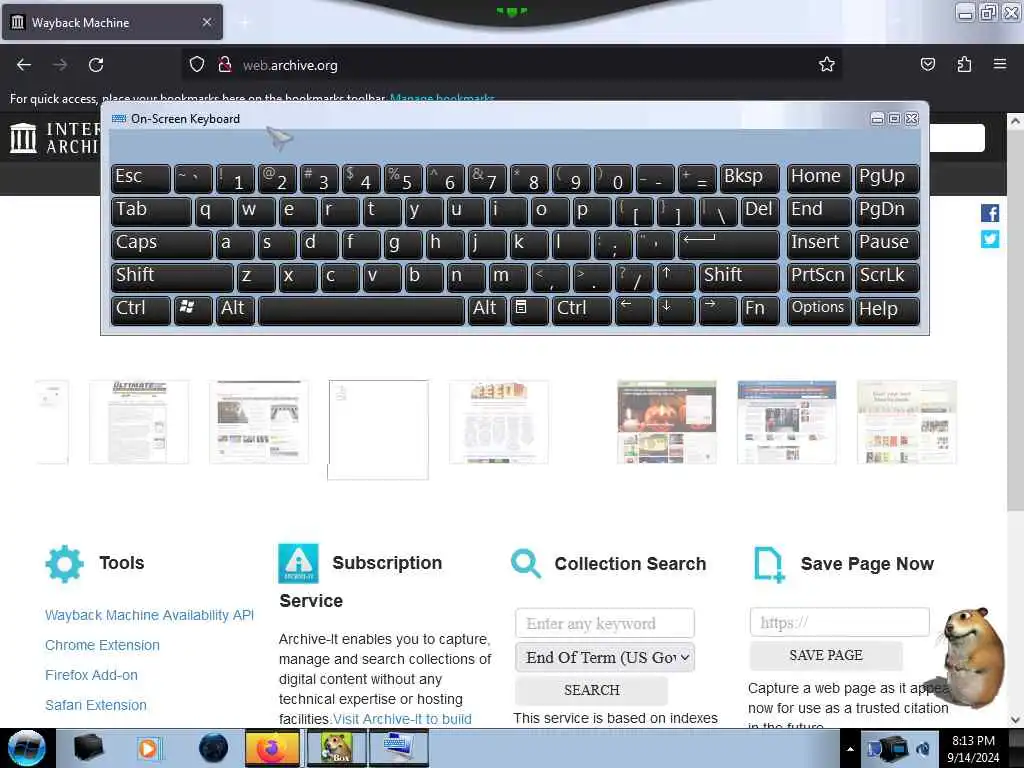Click the Windows key on keyboard
Image resolution: width=1024 pixels, height=768 pixels.
(x=193, y=310)
